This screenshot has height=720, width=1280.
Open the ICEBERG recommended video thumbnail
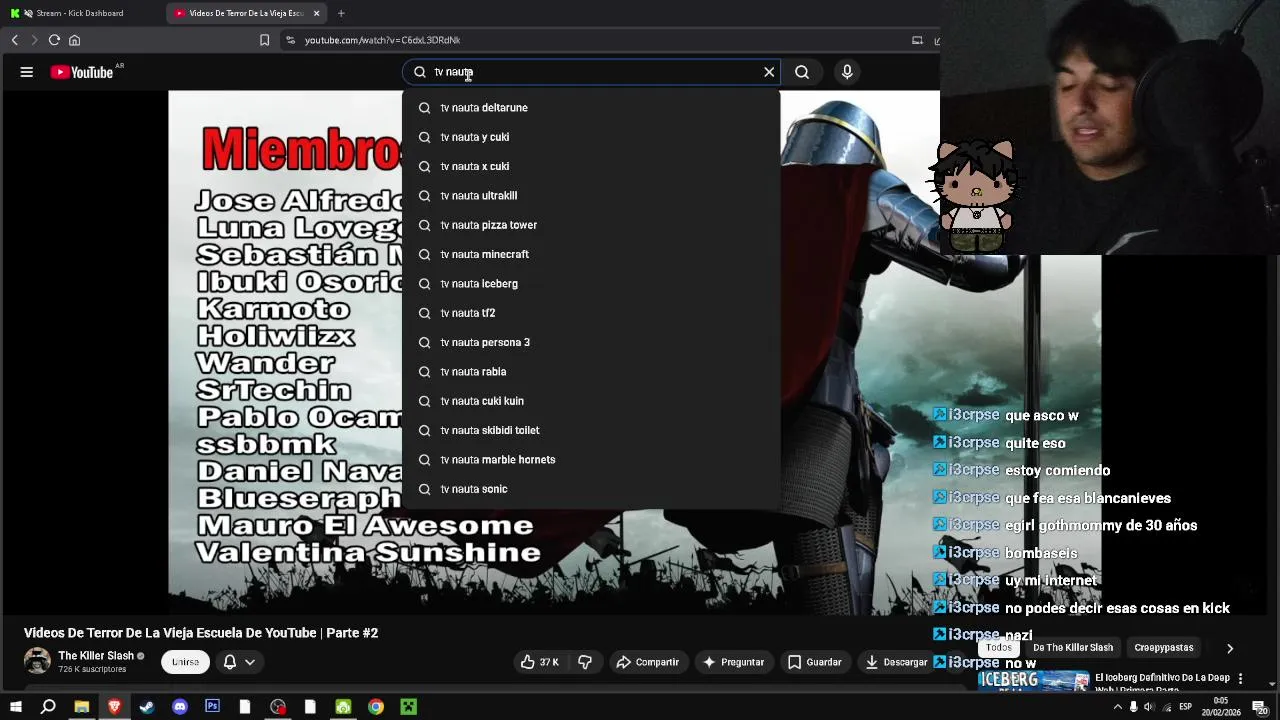coord(1033,680)
